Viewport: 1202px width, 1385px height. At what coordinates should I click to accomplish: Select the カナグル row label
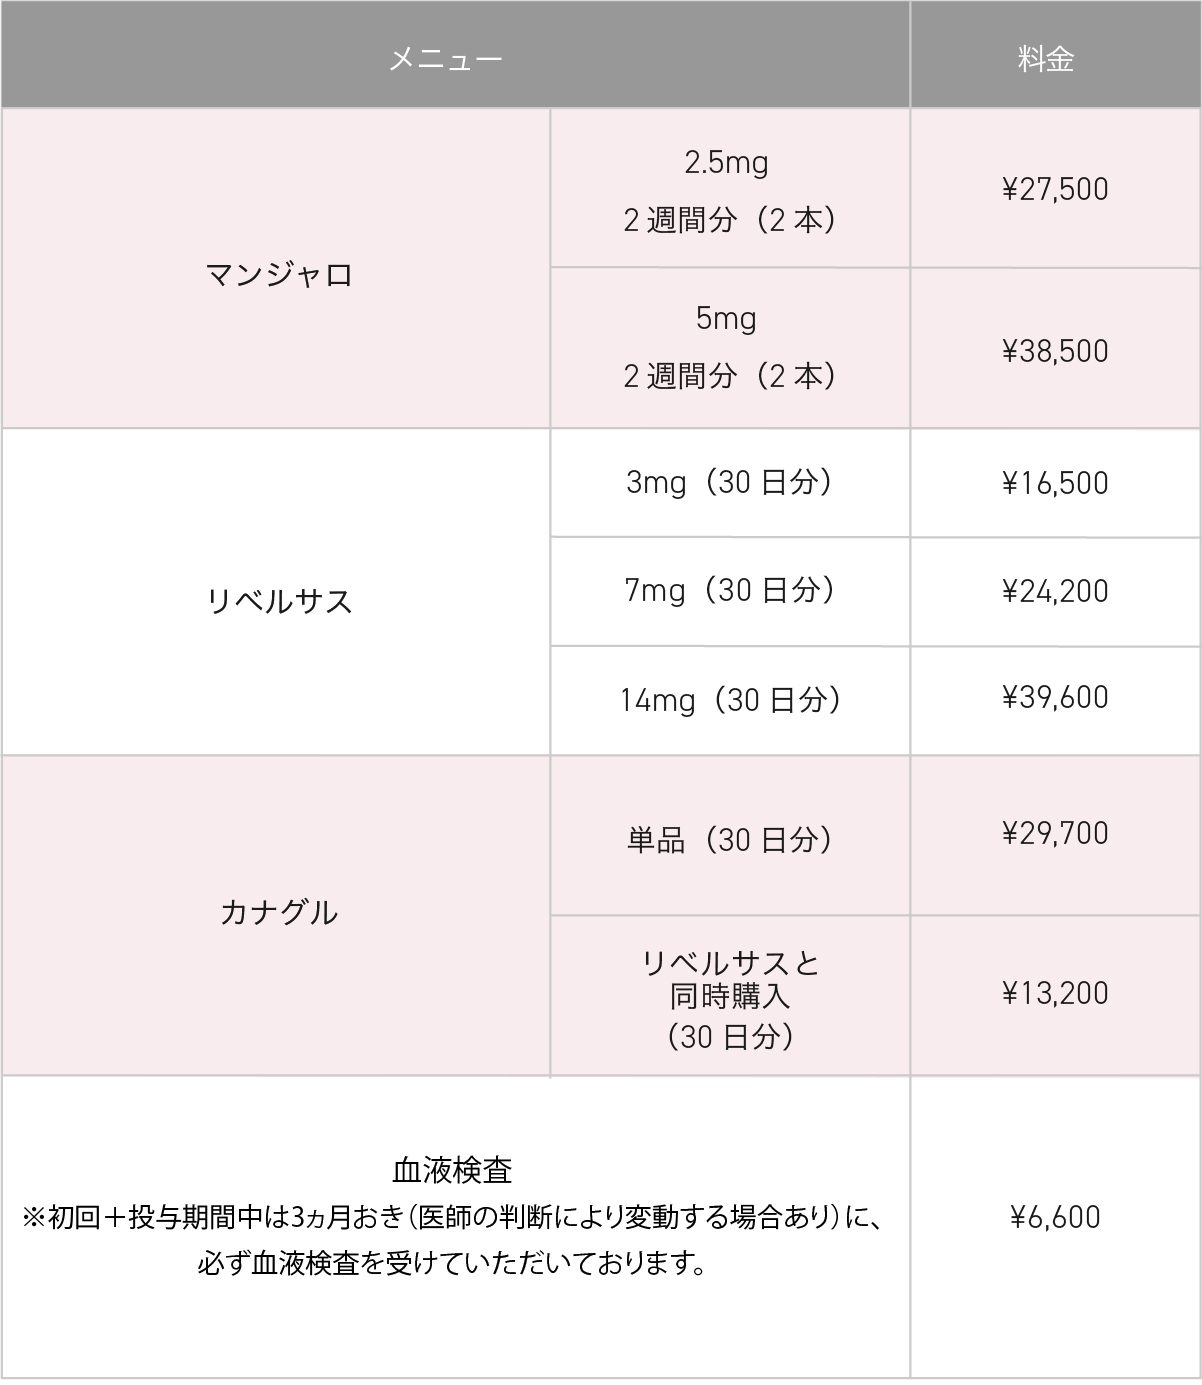point(279,912)
